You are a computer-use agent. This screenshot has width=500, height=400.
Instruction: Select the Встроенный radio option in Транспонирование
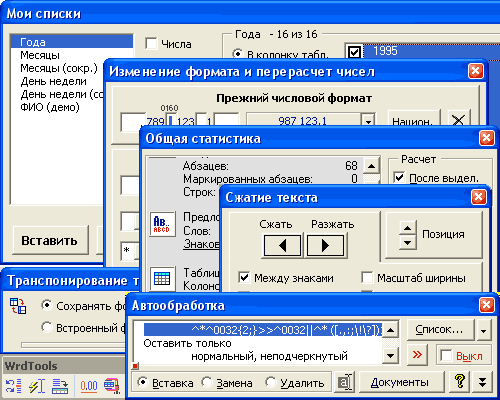(x=47, y=327)
